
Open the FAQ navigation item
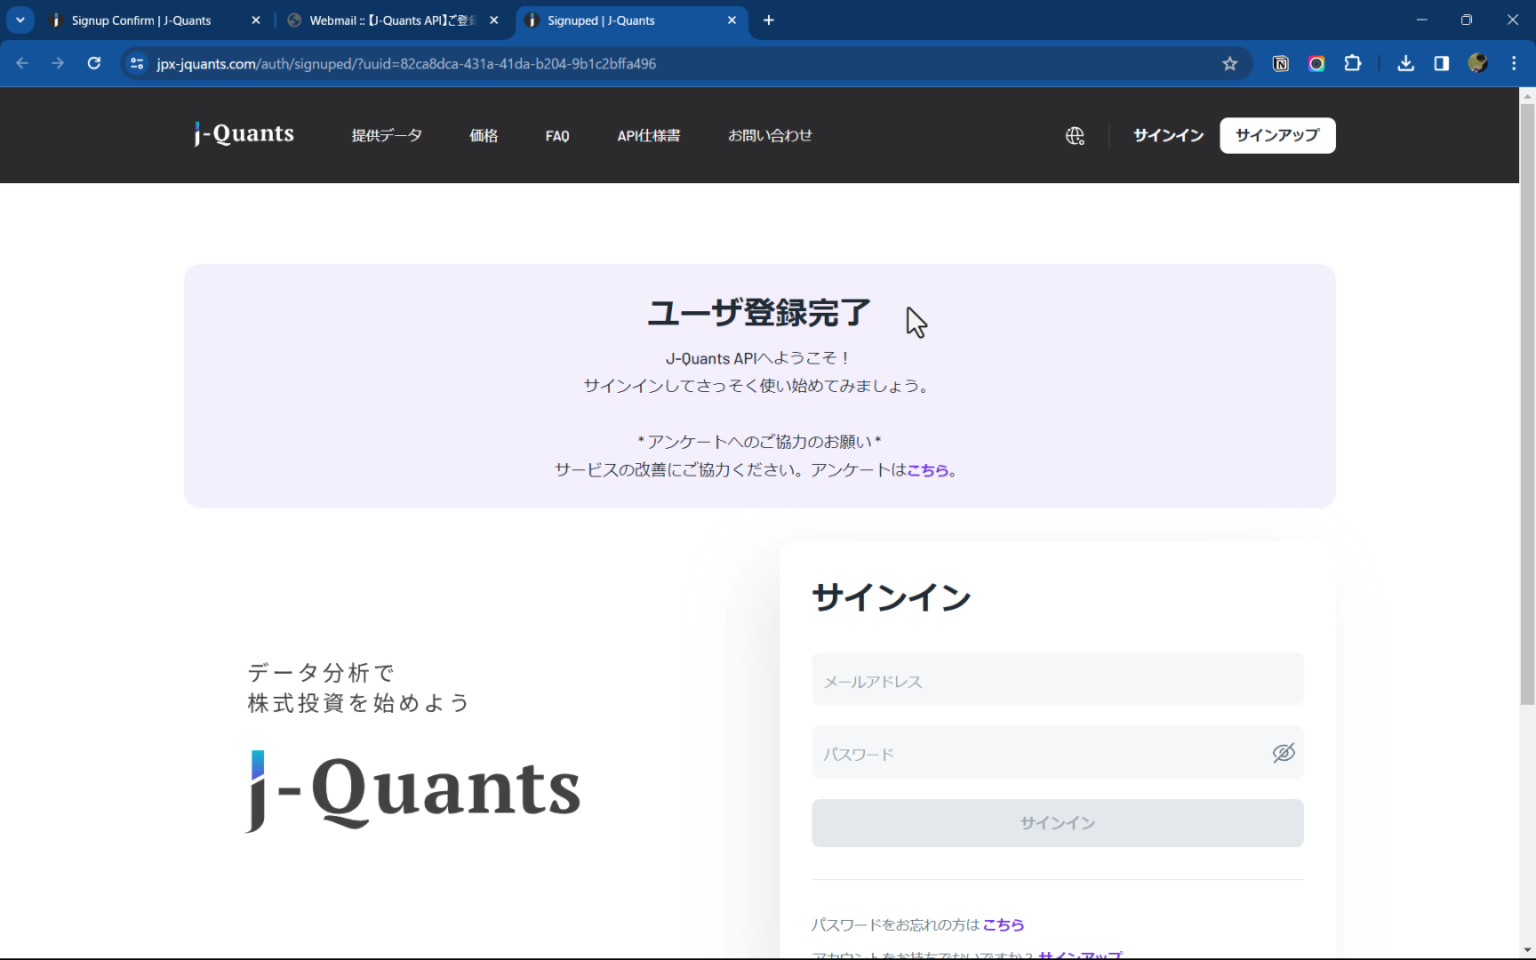point(557,135)
